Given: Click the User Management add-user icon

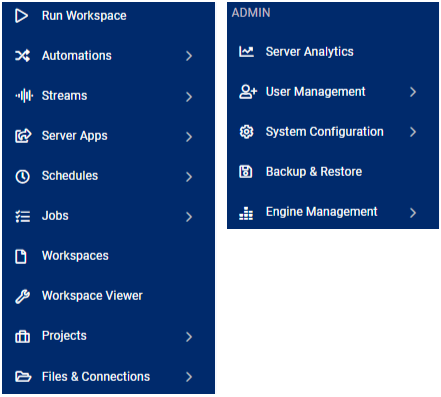Looking at the screenshot, I should (248, 92).
